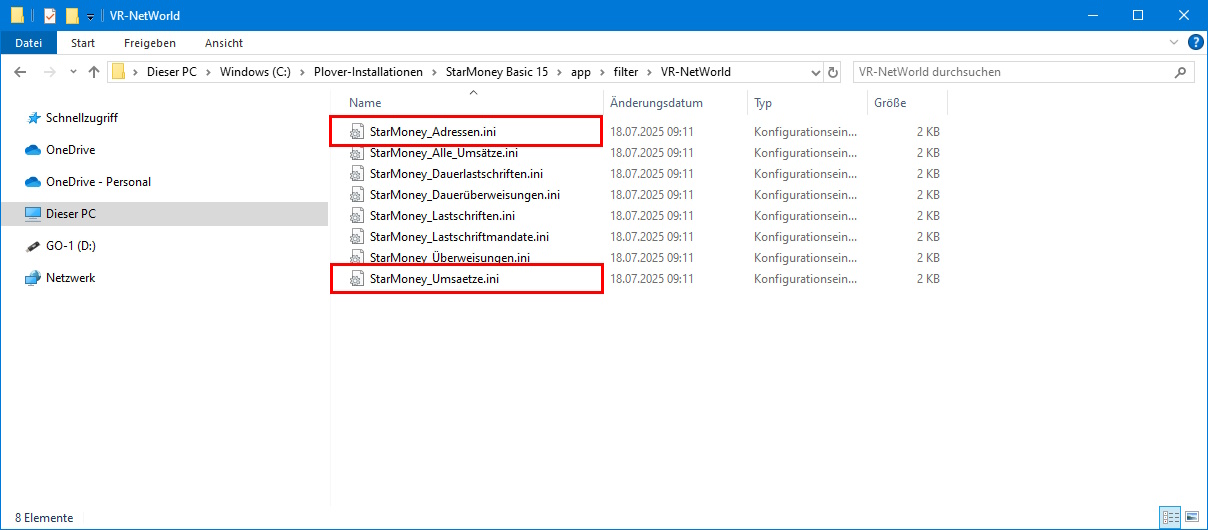Screen dimensions: 1208x530
Task: Open the Datei menu
Action: click(x=29, y=43)
